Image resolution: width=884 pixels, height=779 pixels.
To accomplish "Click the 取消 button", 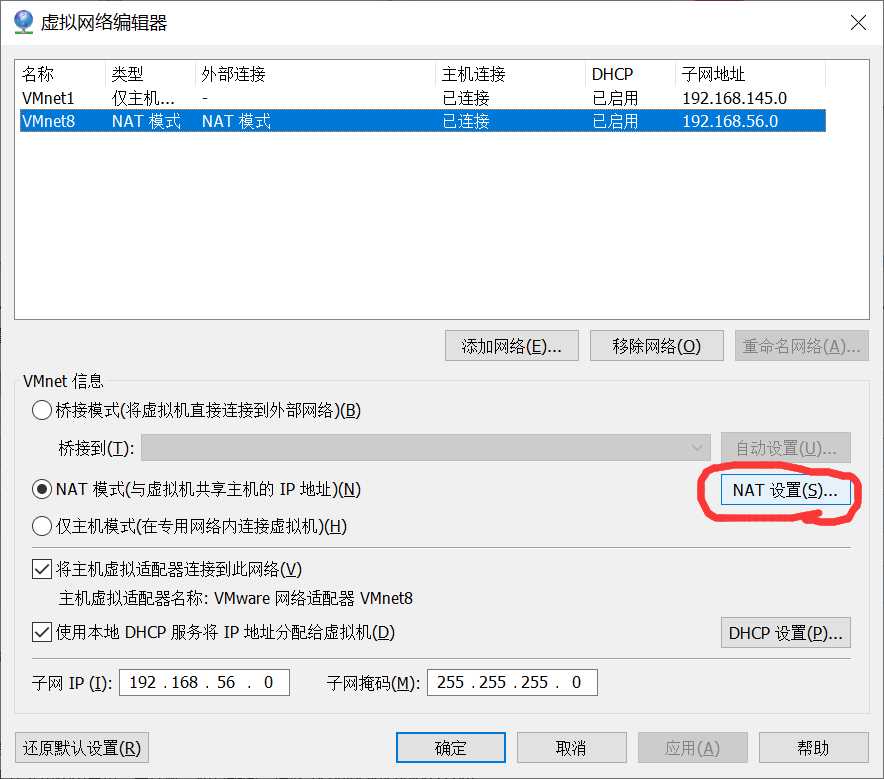I will click(571, 748).
